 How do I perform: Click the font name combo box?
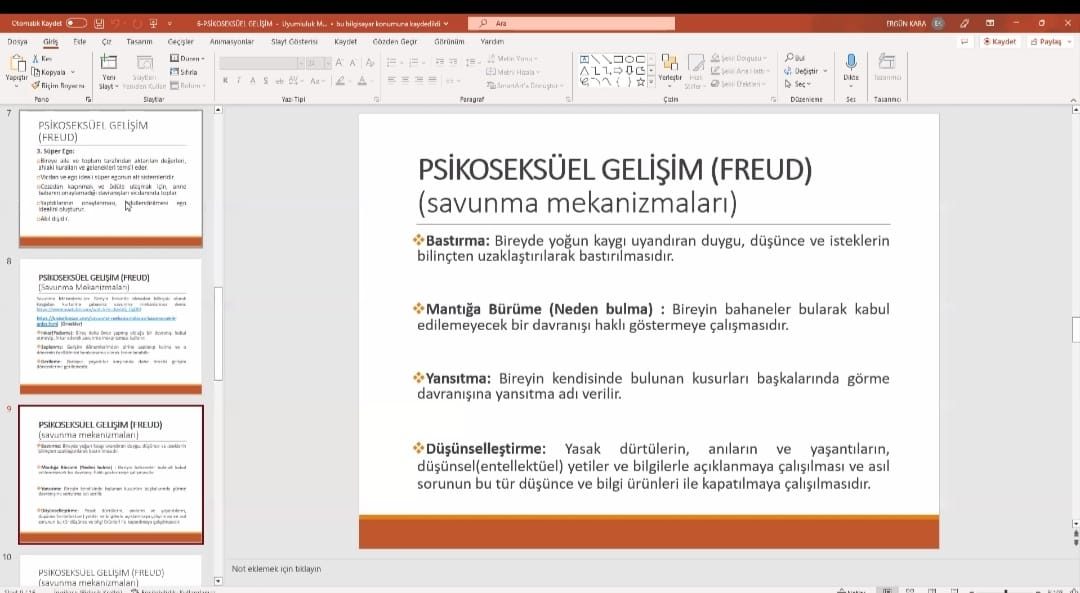click(x=262, y=63)
